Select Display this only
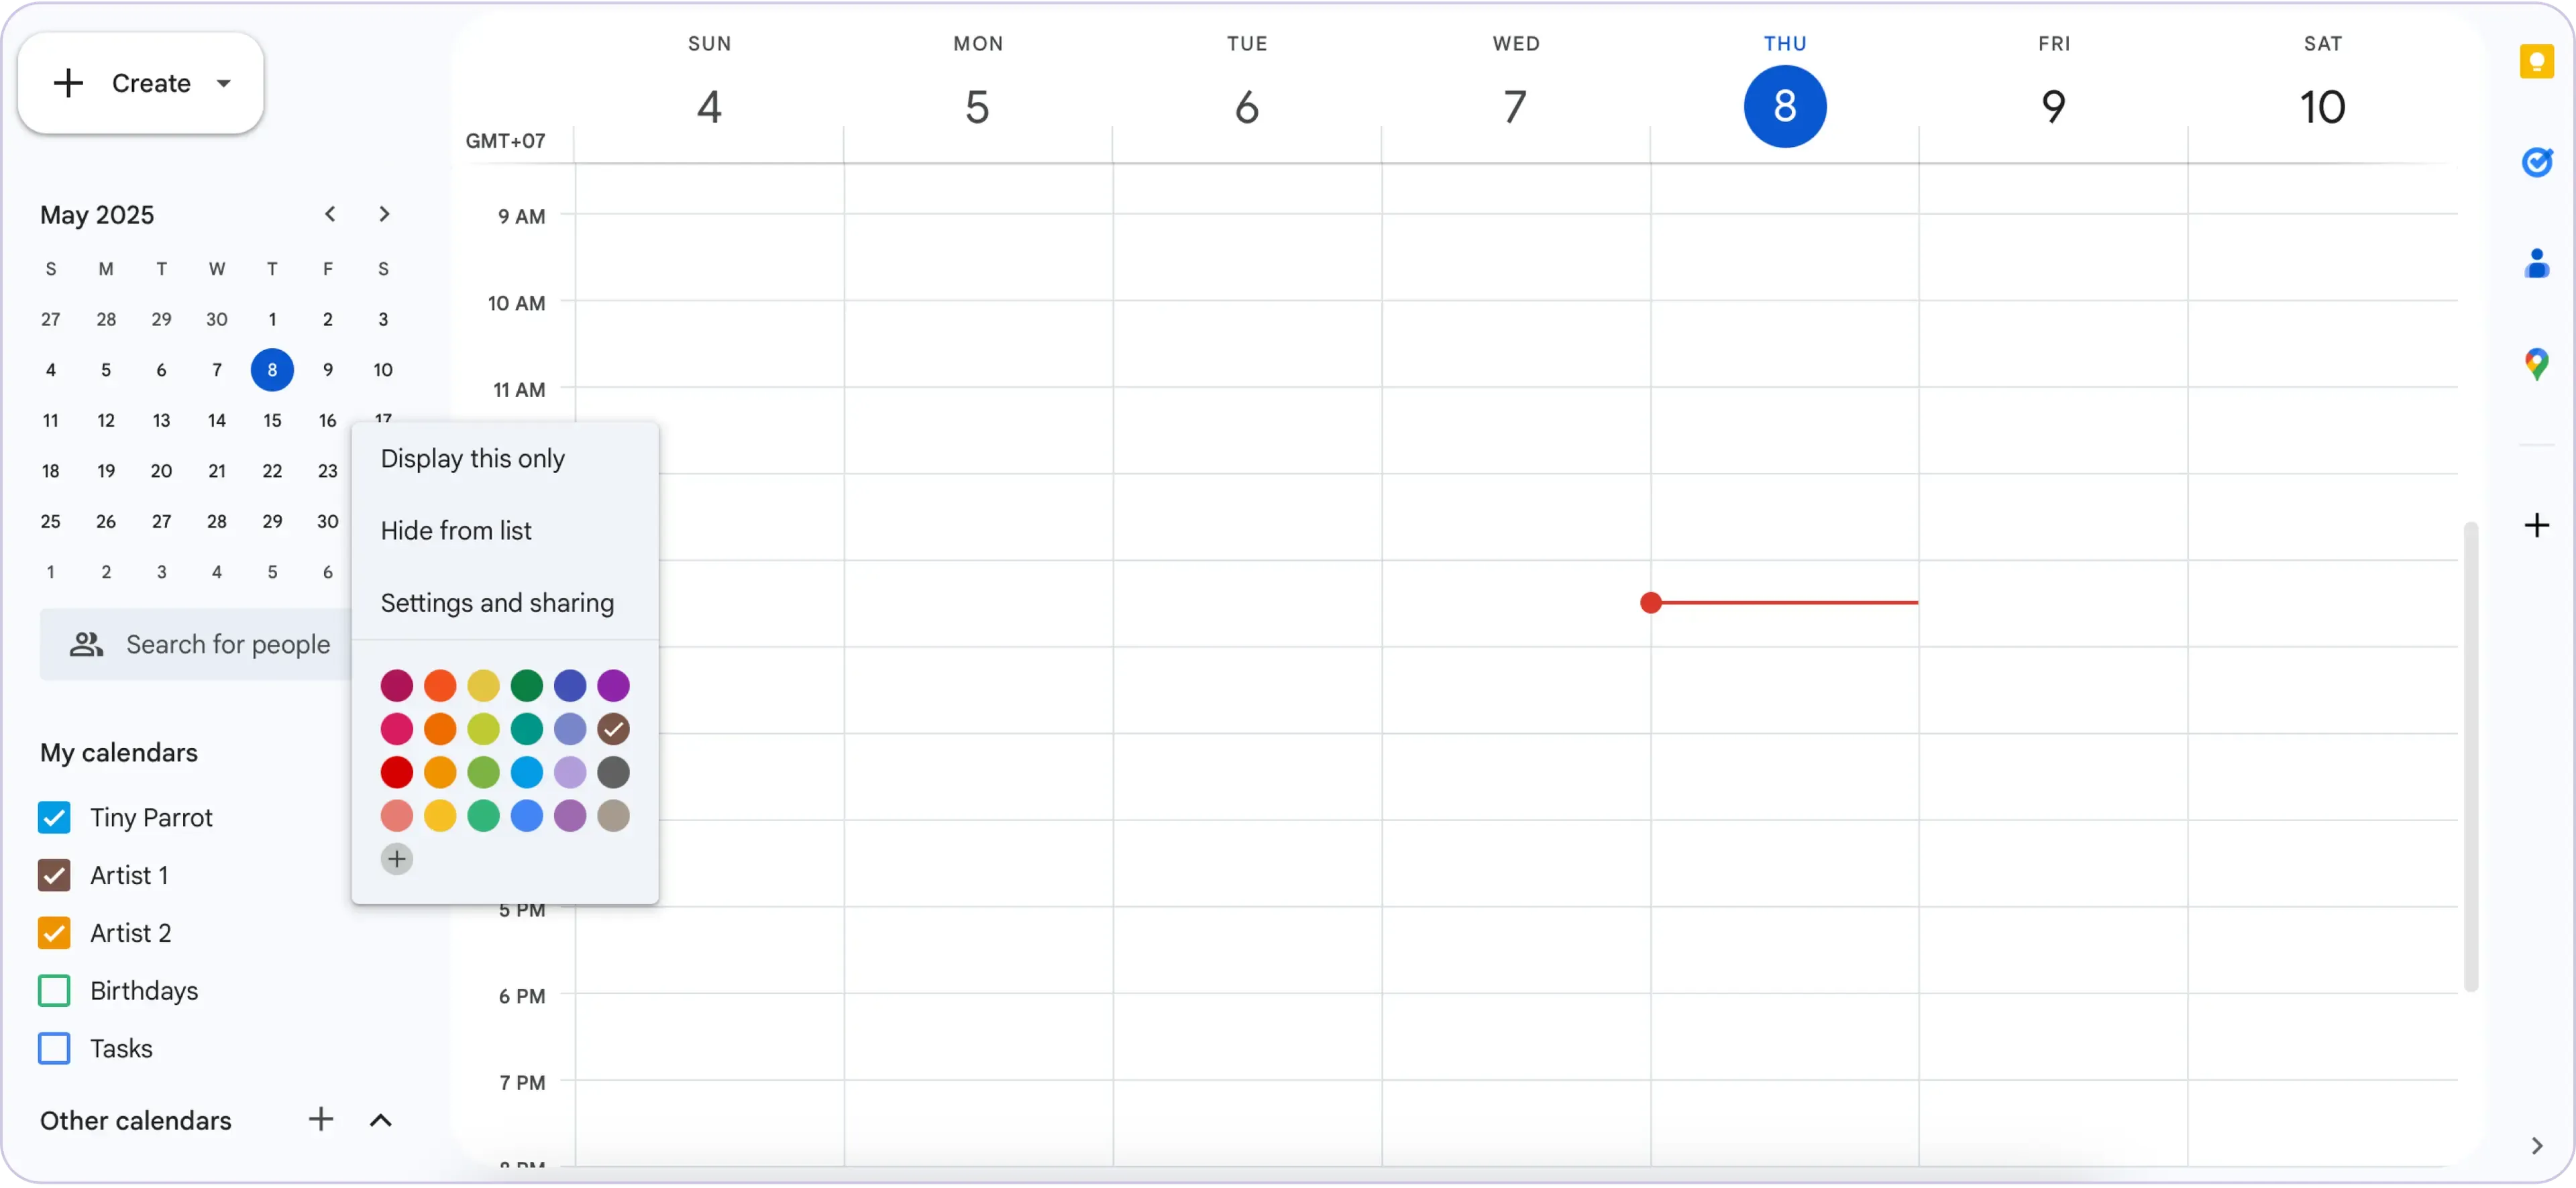Viewport: 2576px width, 1188px height. click(x=473, y=459)
